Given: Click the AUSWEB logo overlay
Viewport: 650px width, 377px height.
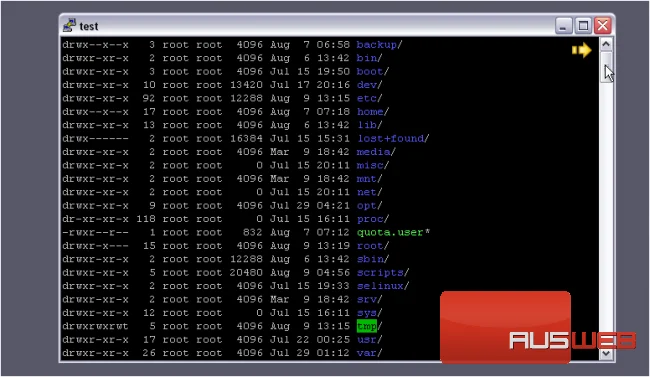Looking at the screenshot, I should (x=539, y=328).
